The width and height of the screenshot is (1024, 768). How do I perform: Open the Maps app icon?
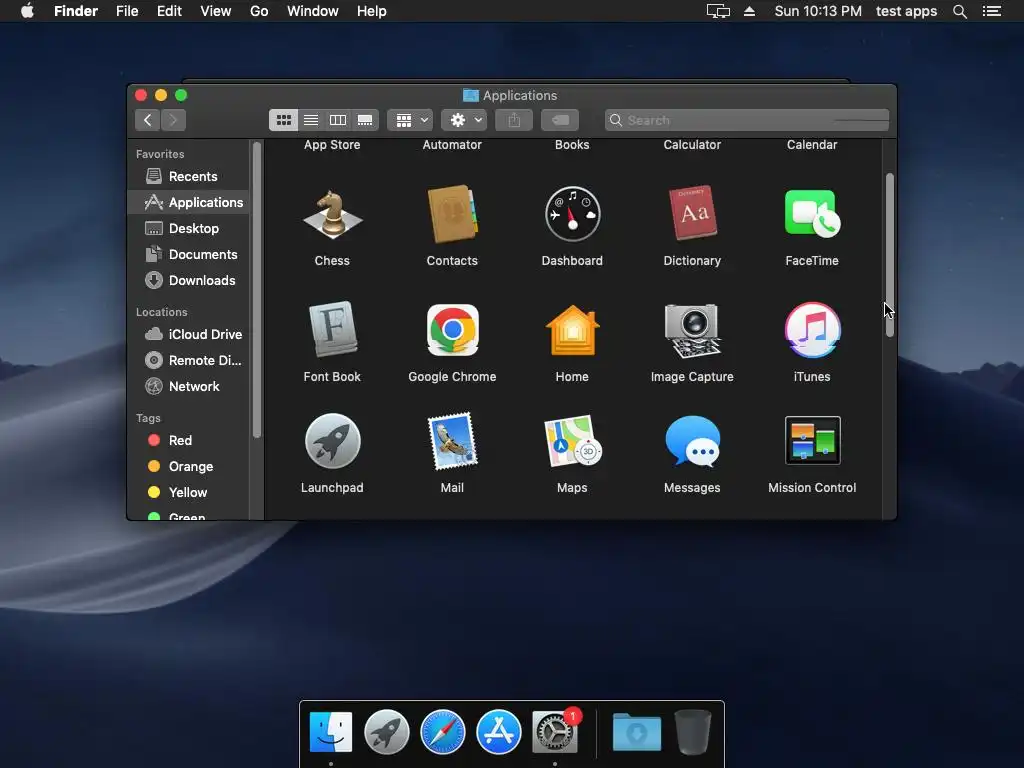pyautogui.click(x=572, y=441)
